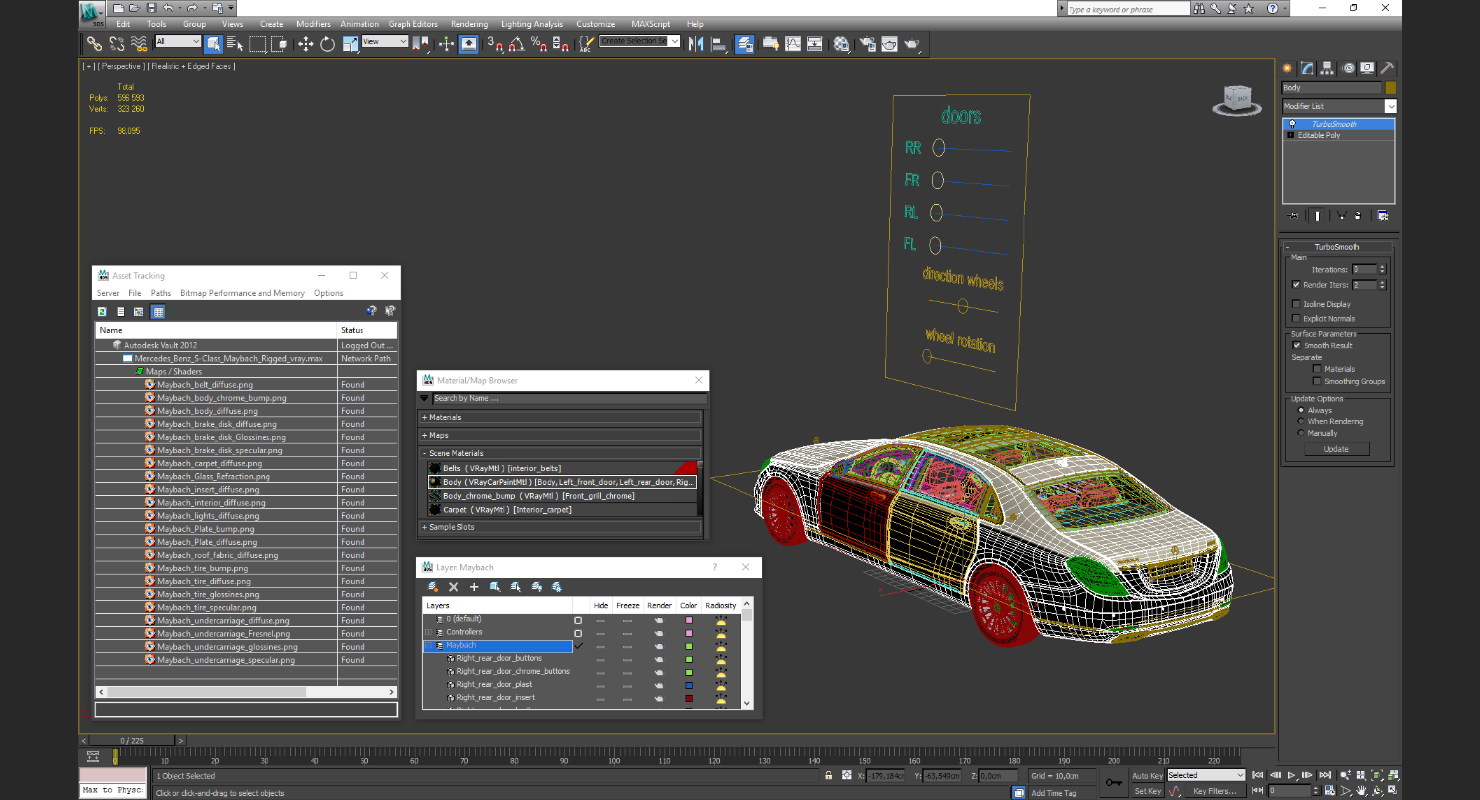Open the reference coordinate View dropdown
The image size is (1480, 800).
(x=385, y=42)
